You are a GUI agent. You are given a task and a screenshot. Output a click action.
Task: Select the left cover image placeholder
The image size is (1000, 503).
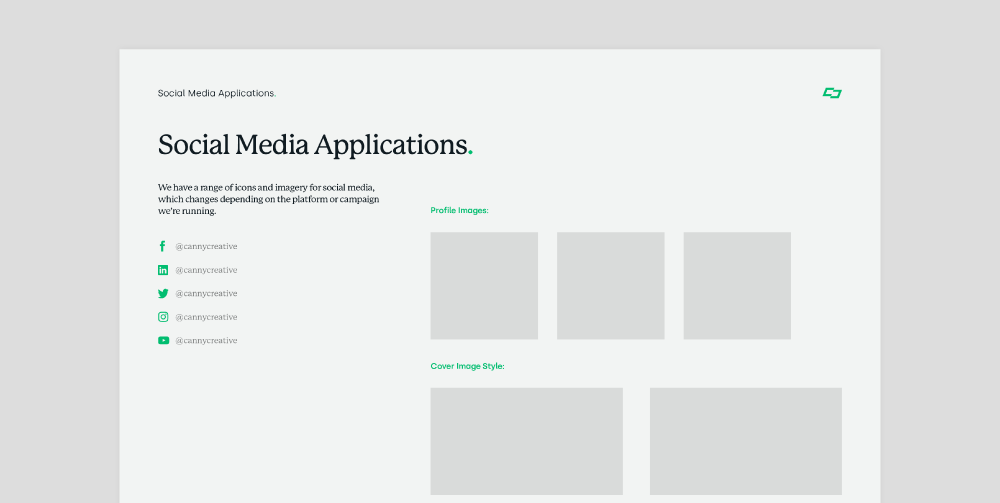(x=527, y=441)
